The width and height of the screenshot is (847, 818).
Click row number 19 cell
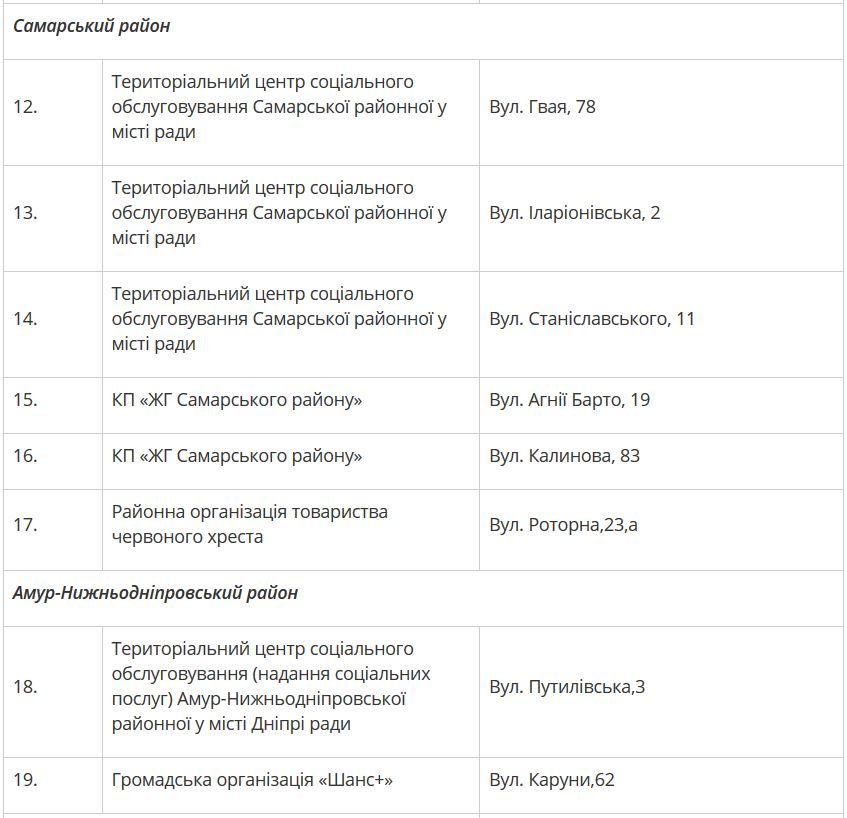[x=26, y=779]
